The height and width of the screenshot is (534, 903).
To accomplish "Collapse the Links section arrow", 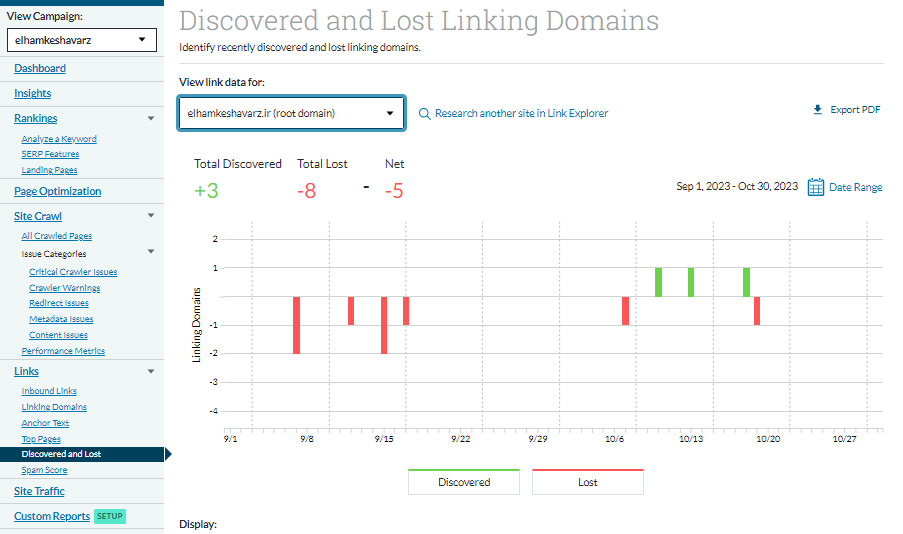I will click(x=151, y=372).
